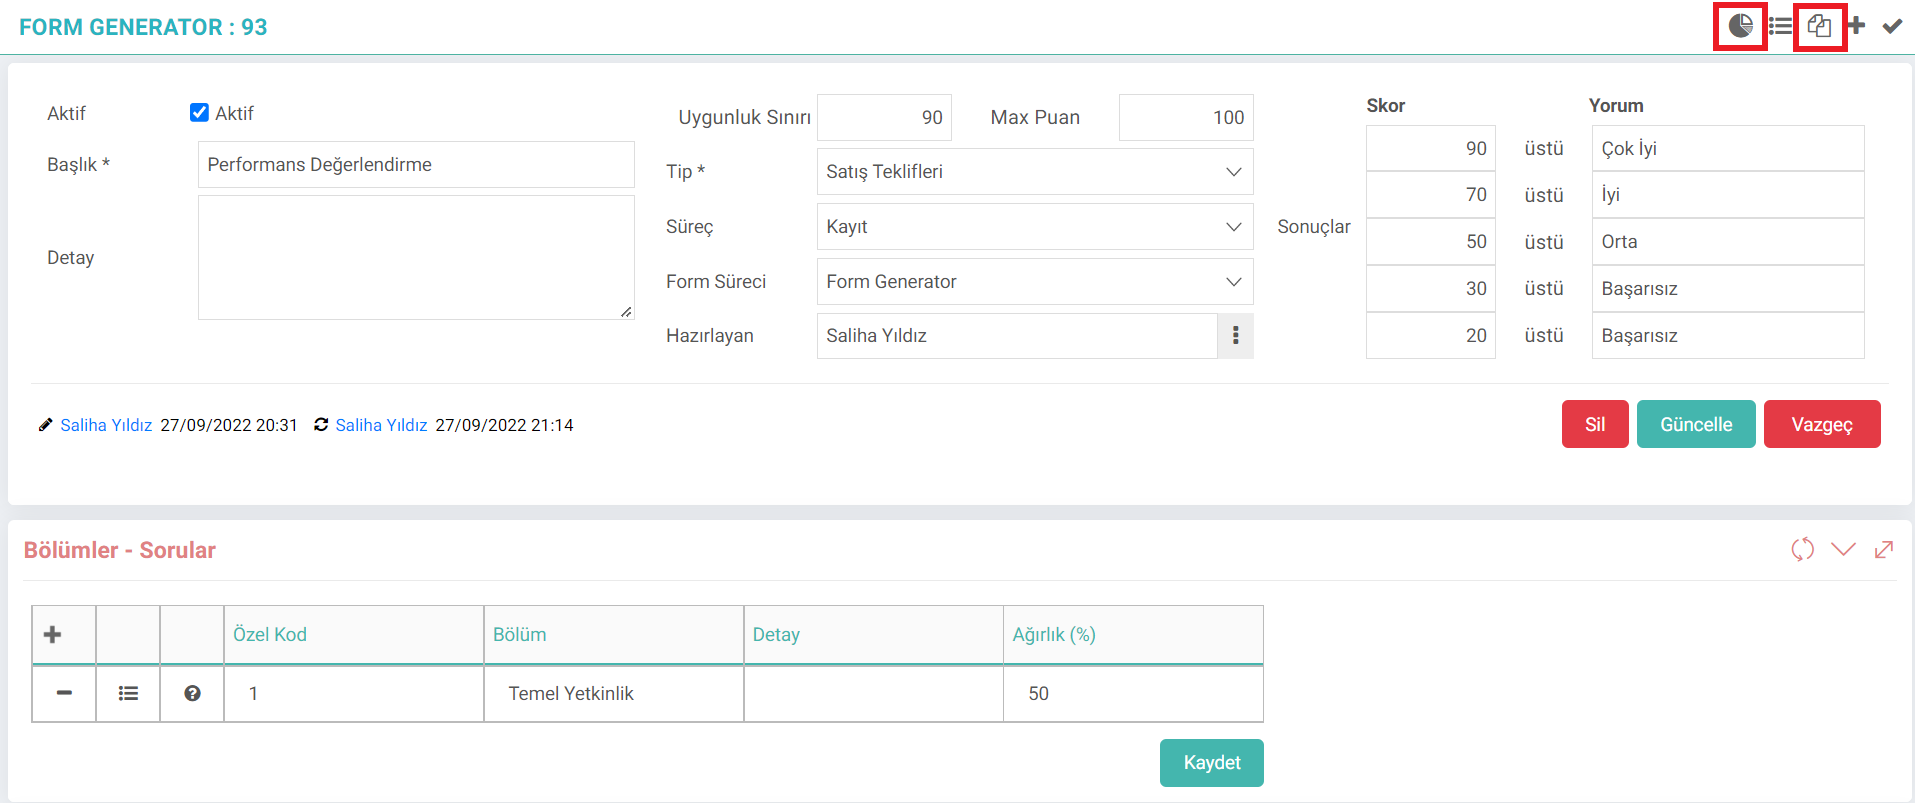
Task: Open list icon of Temel Yetkinlik row
Action: tap(128, 693)
